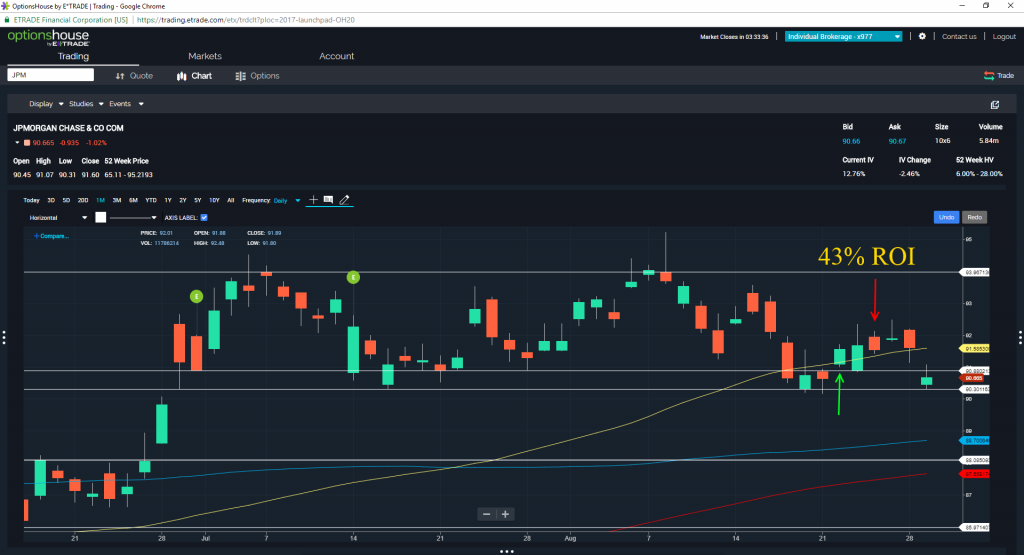Open the Horizontal drawing type dropdown
1024x555 pixels.
57,217
